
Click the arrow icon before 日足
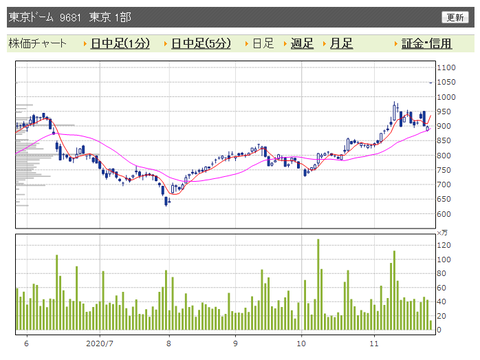click(x=247, y=44)
